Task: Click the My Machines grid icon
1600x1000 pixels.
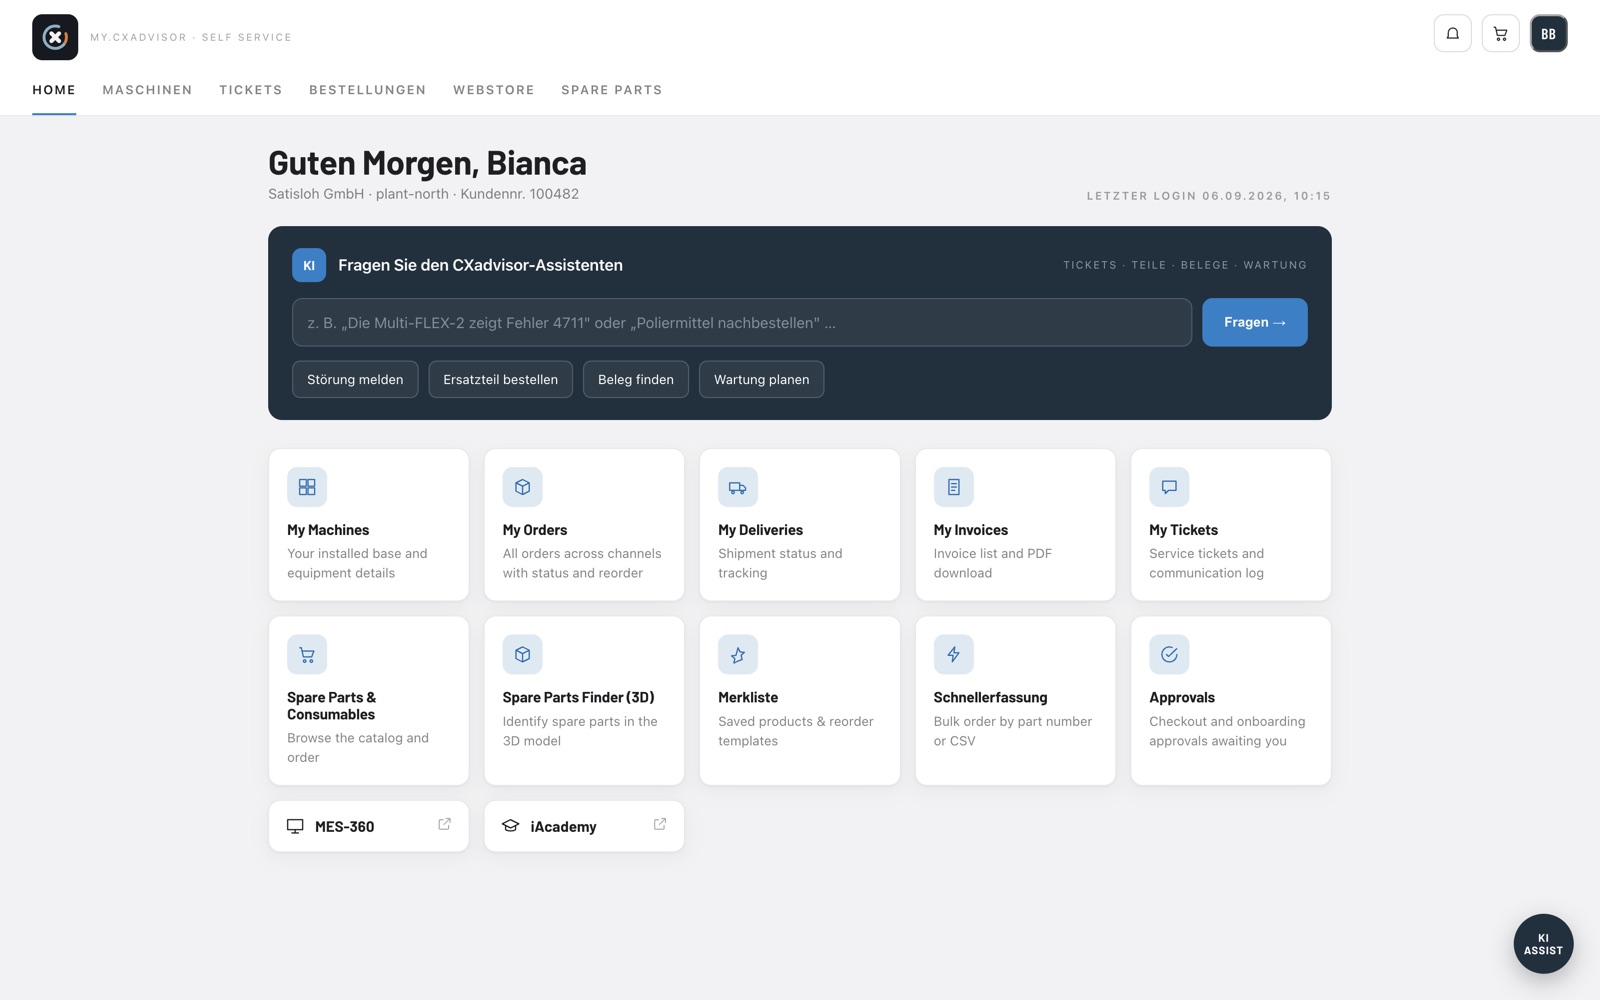Action: [307, 487]
